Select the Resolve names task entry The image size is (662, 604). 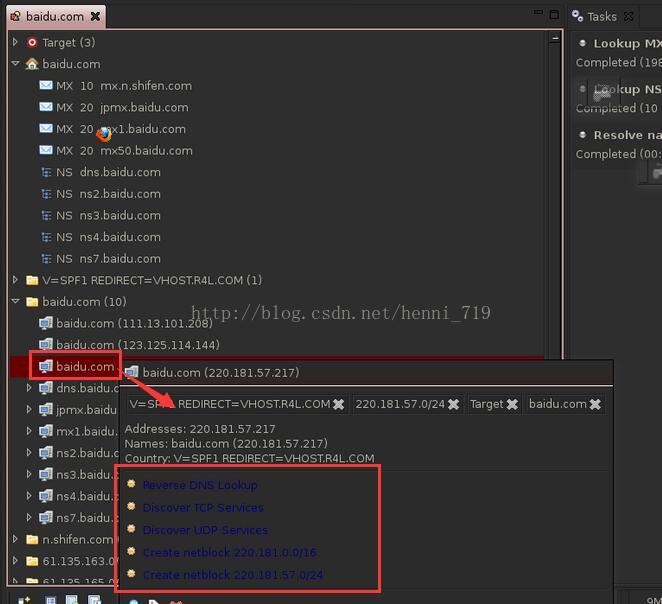[619, 144]
